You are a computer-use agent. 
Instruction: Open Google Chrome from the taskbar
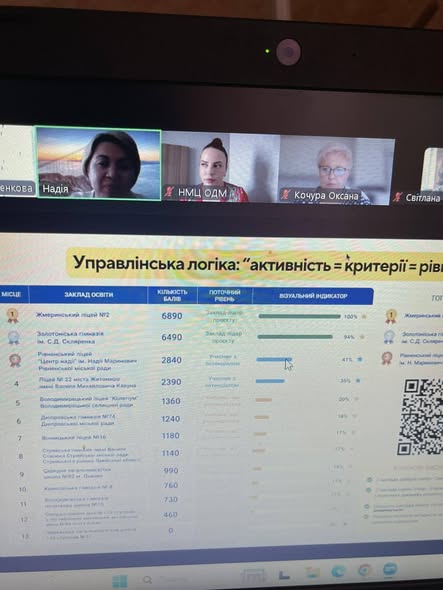(x=364, y=570)
